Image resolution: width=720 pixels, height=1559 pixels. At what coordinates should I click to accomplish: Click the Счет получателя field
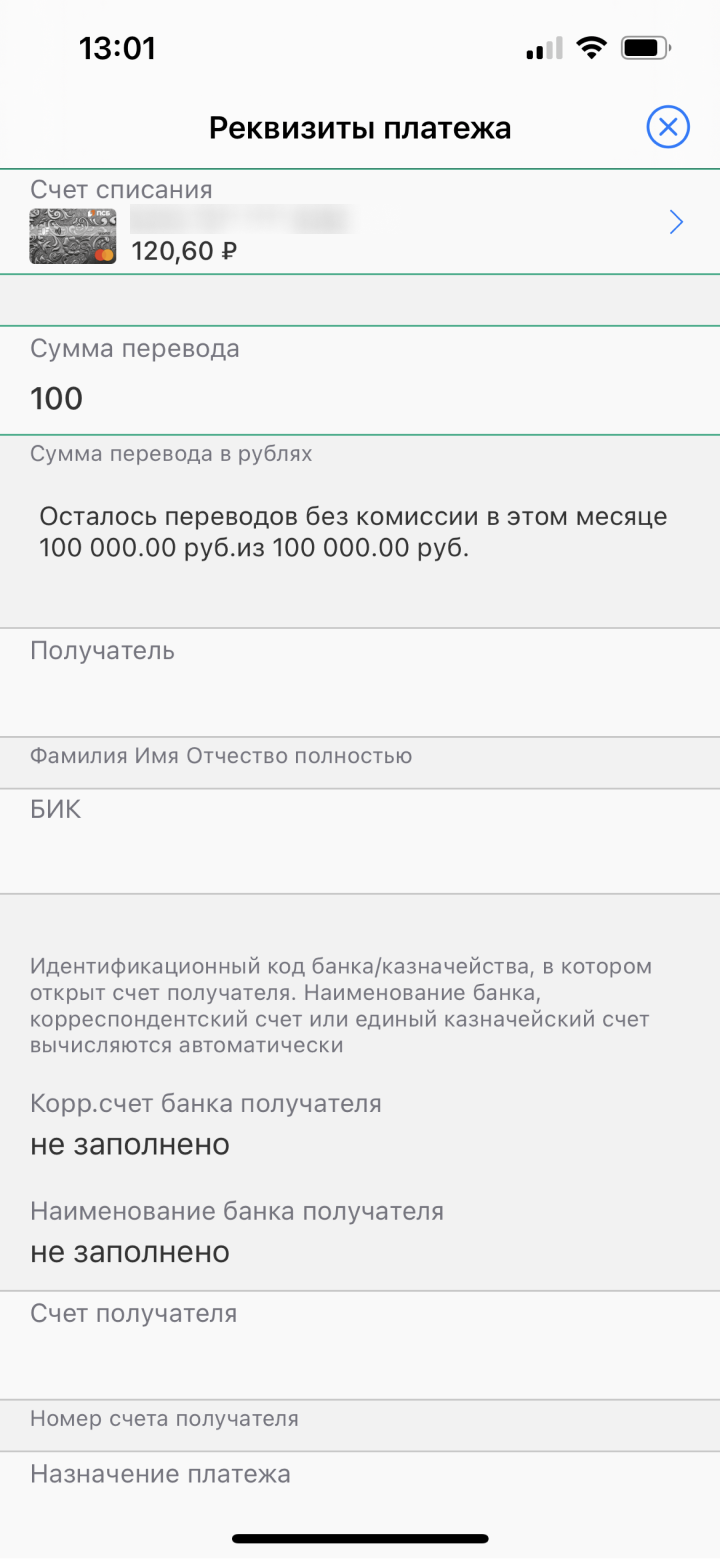360,1355
